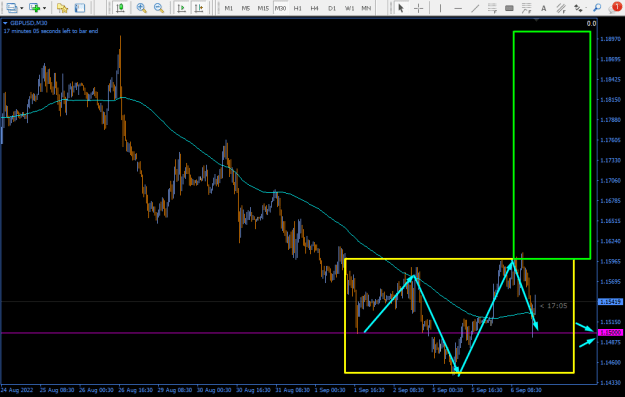Image resolution: width=625 pixels, height=397 pixels.
Task: Click the '< 17:05' bar timer text
Action: point(553,306)
